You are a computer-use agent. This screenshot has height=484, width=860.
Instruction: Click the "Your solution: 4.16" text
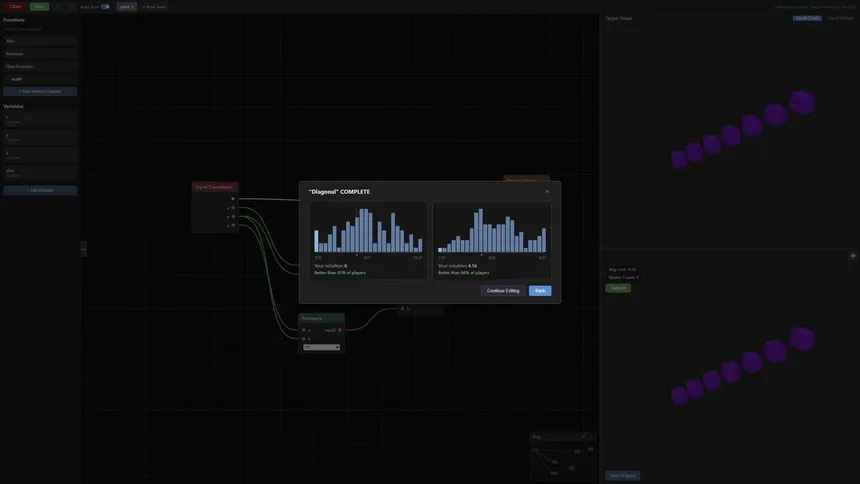coord(457,266)
